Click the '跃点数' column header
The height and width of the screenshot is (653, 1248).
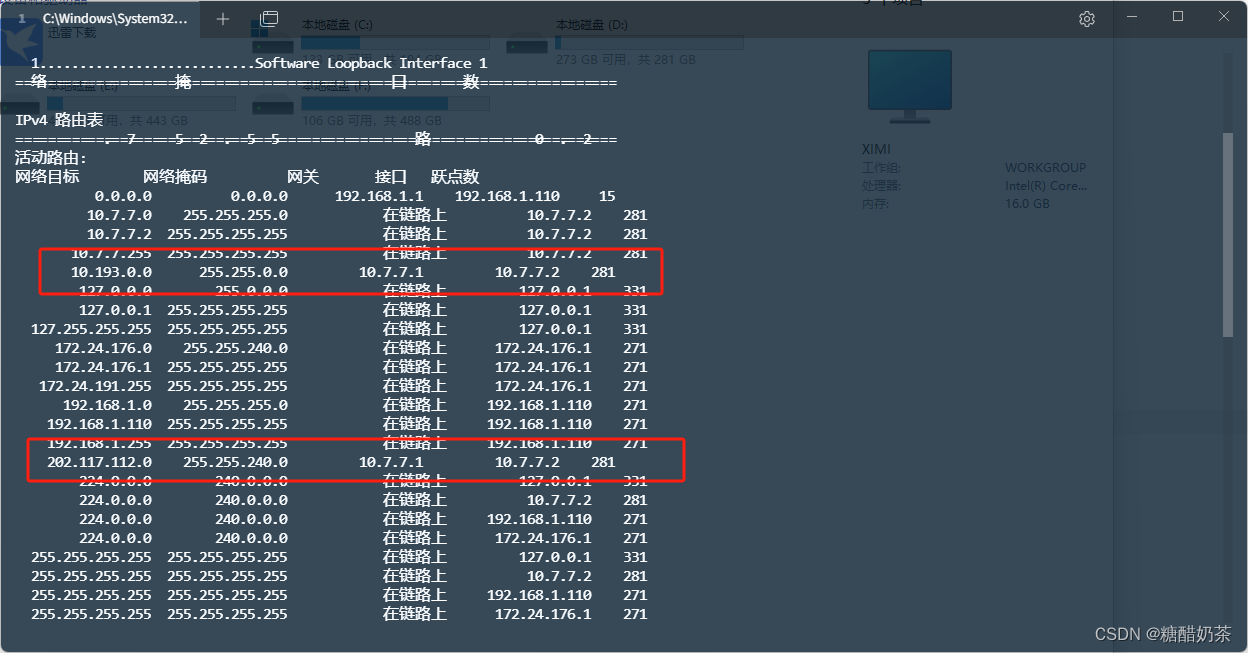(x=455, y=177)
